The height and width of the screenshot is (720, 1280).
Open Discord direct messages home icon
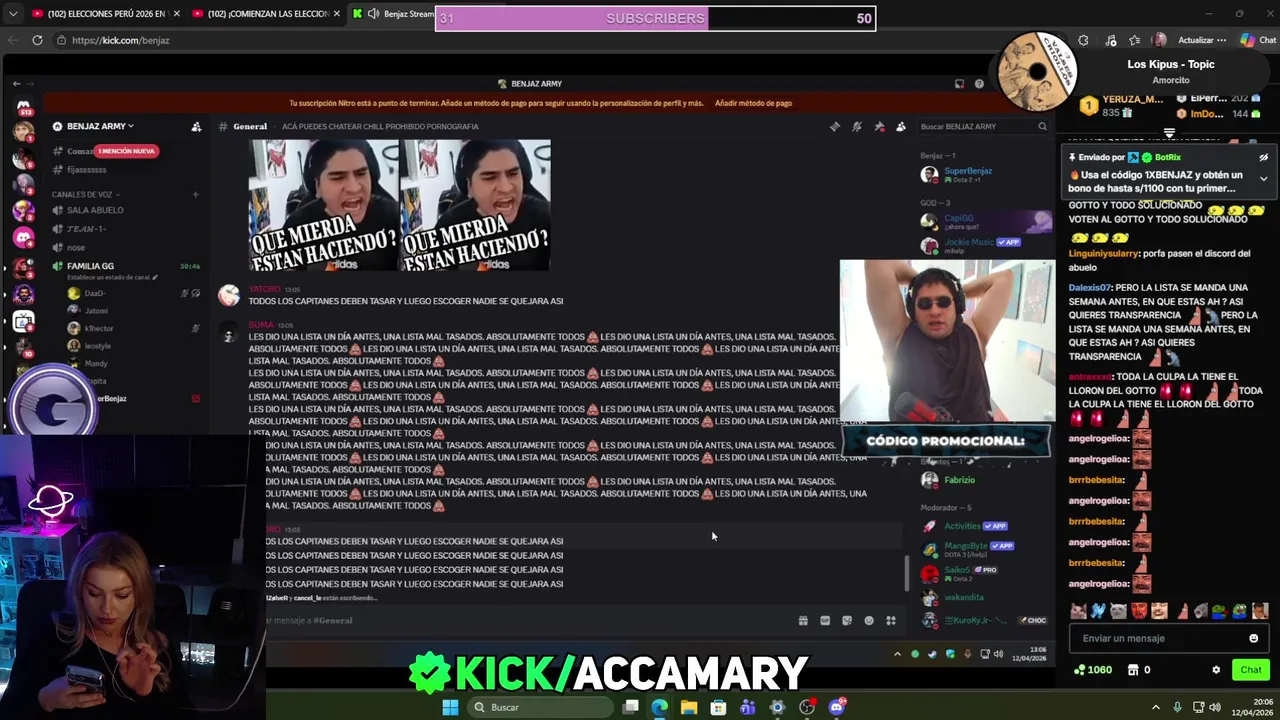(23, 104)
